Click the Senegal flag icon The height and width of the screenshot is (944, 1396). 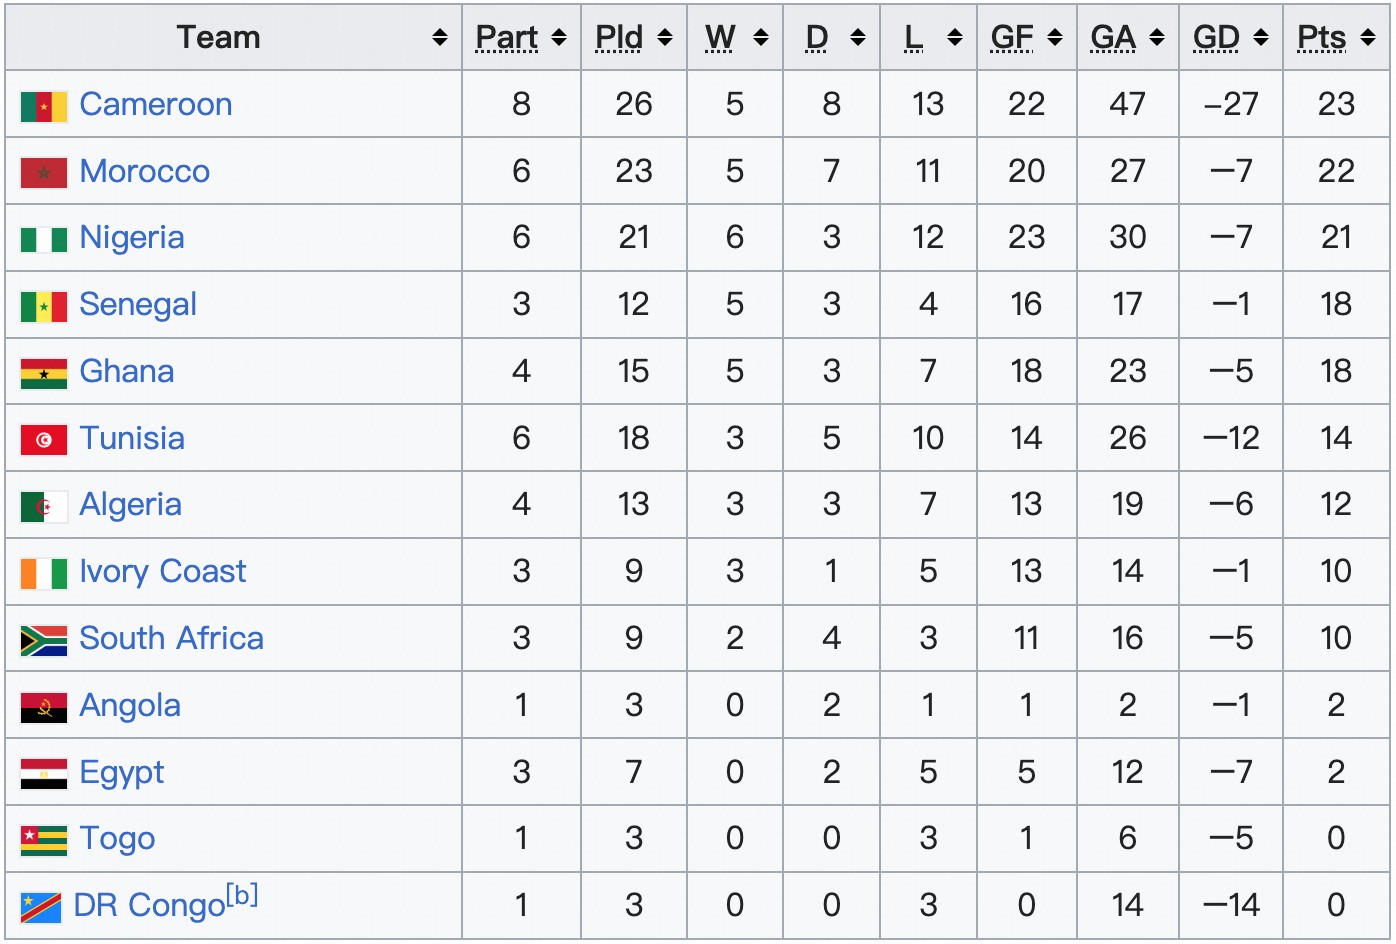coord(44,307)
